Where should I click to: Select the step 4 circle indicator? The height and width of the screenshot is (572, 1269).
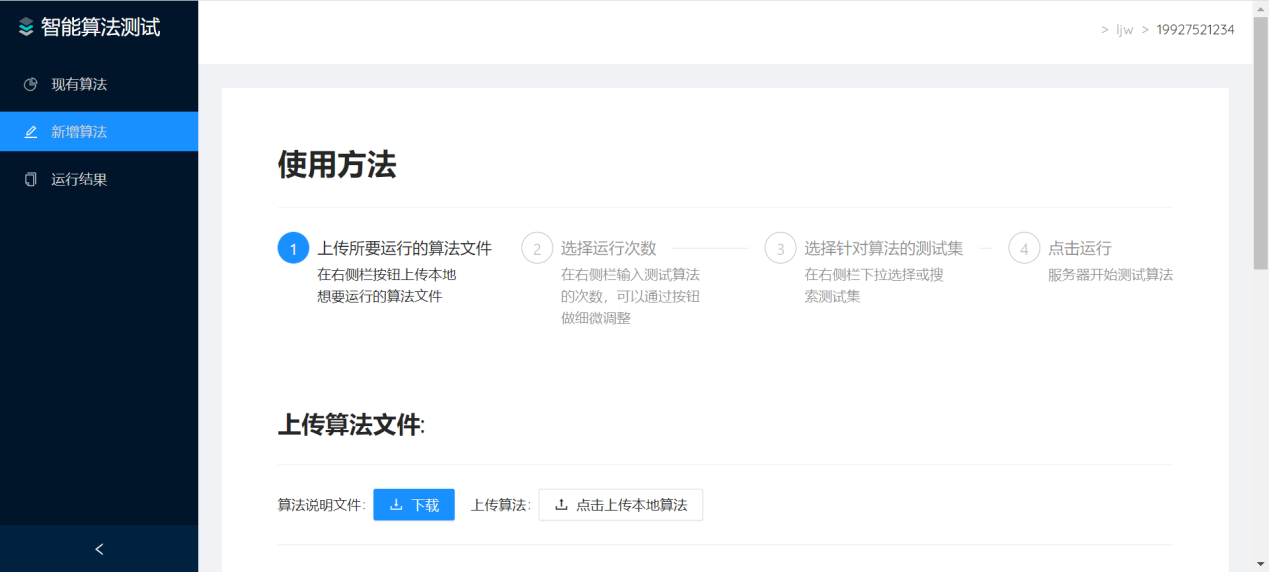[x=1024, y=248]
